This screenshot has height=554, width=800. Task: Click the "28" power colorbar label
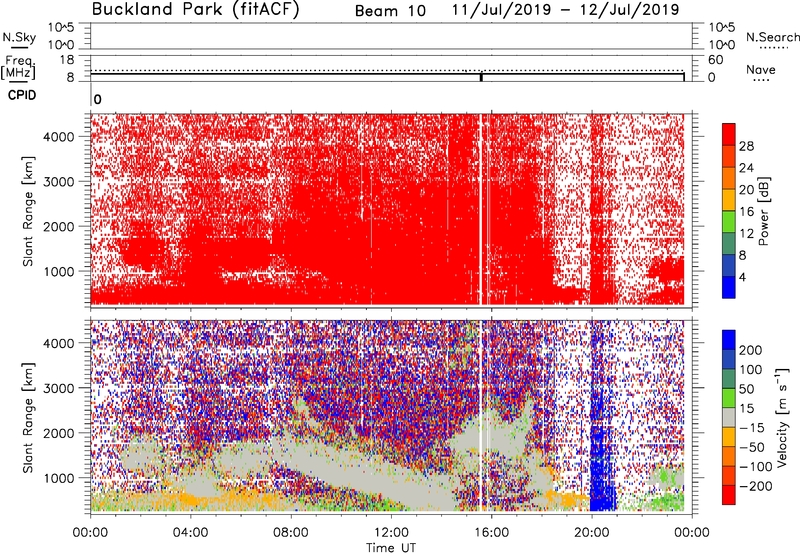(x=746, y=146)
